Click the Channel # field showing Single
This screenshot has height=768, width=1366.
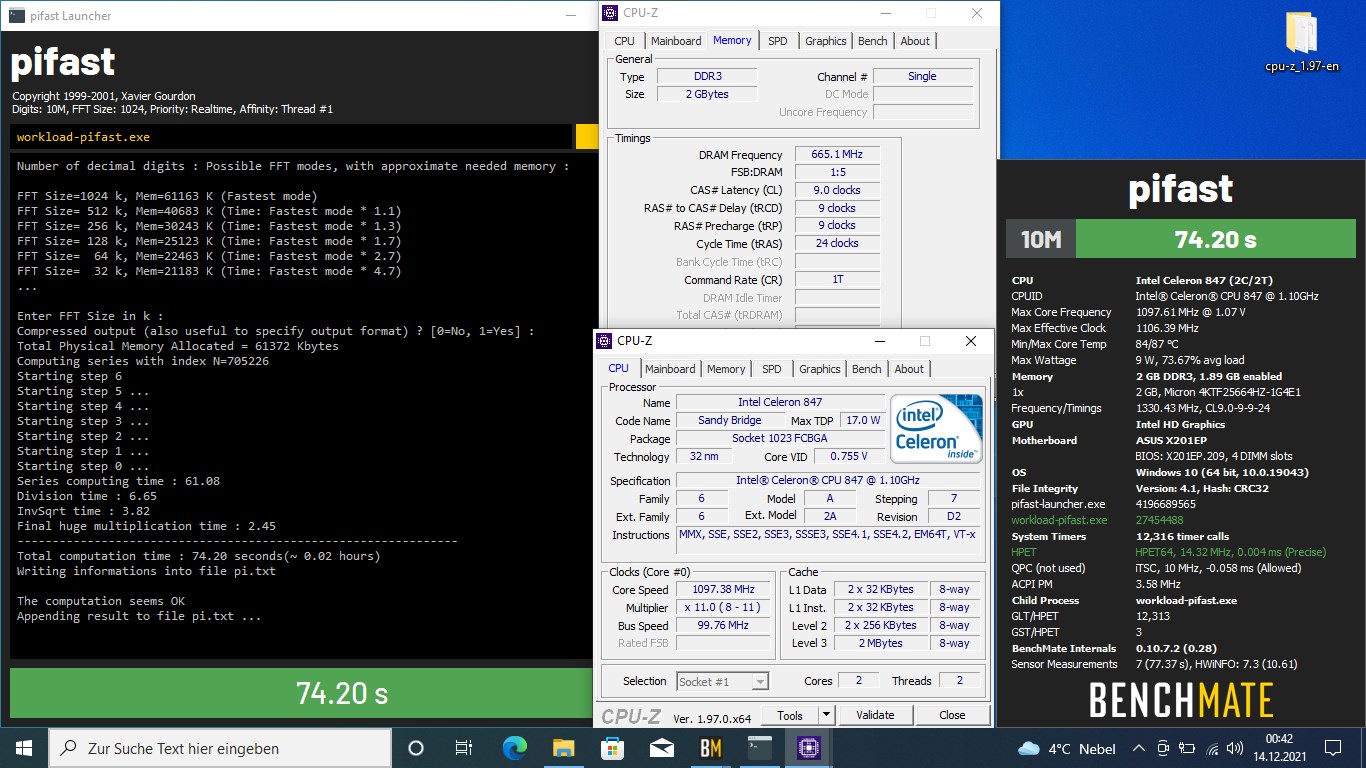pyautogui.click(x=922, y=76)
